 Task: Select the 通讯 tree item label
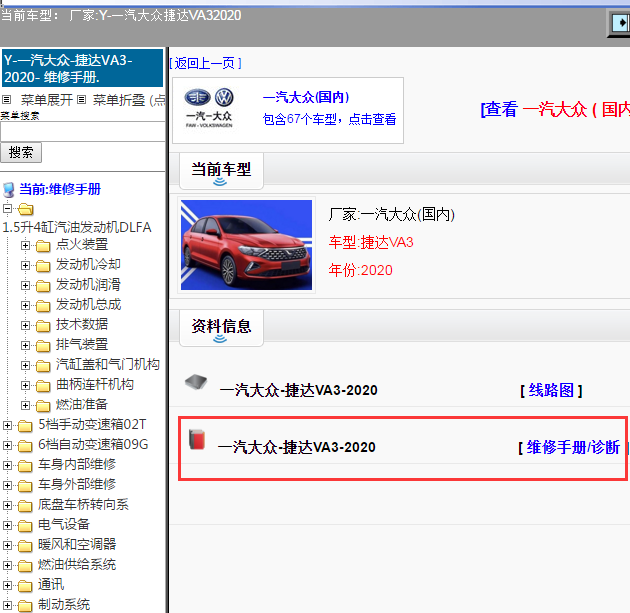click(51, 585)
